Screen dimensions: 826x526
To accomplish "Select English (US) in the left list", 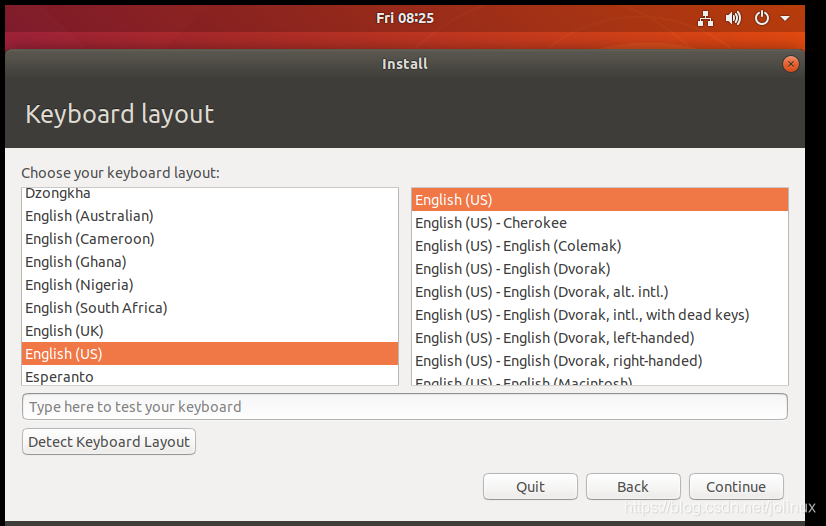I will pos(210,354).
